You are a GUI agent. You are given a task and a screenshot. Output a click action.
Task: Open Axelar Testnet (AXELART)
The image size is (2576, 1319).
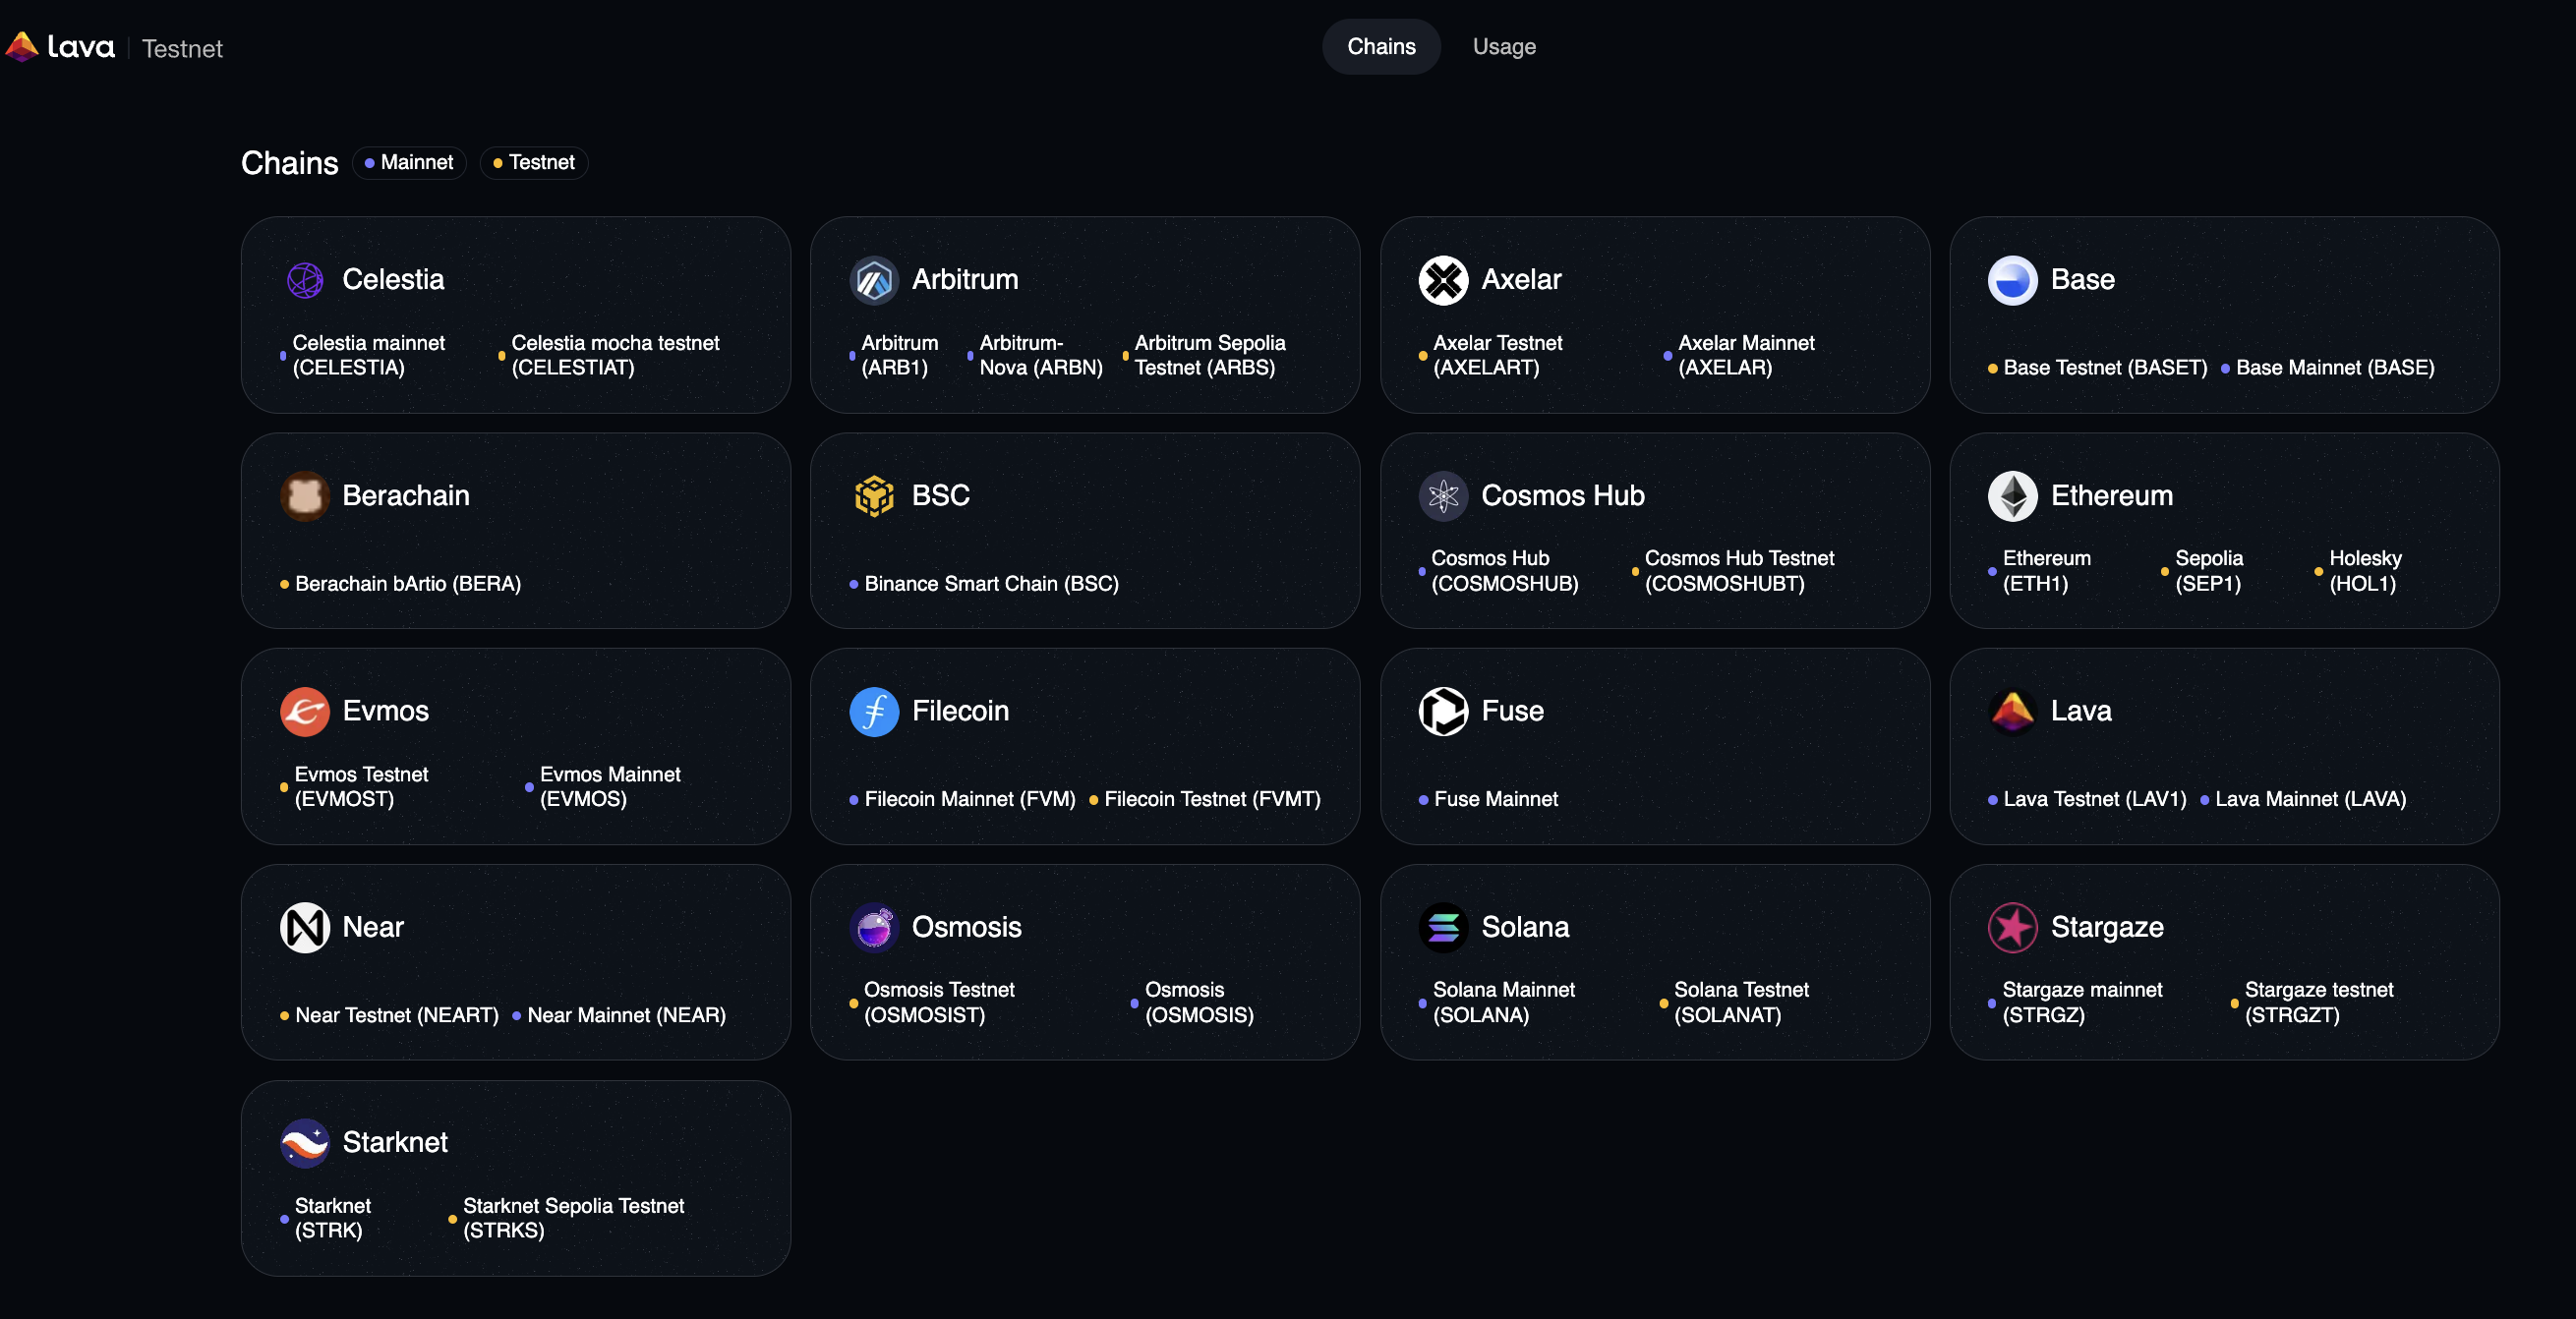click(x=1490, y=355)
